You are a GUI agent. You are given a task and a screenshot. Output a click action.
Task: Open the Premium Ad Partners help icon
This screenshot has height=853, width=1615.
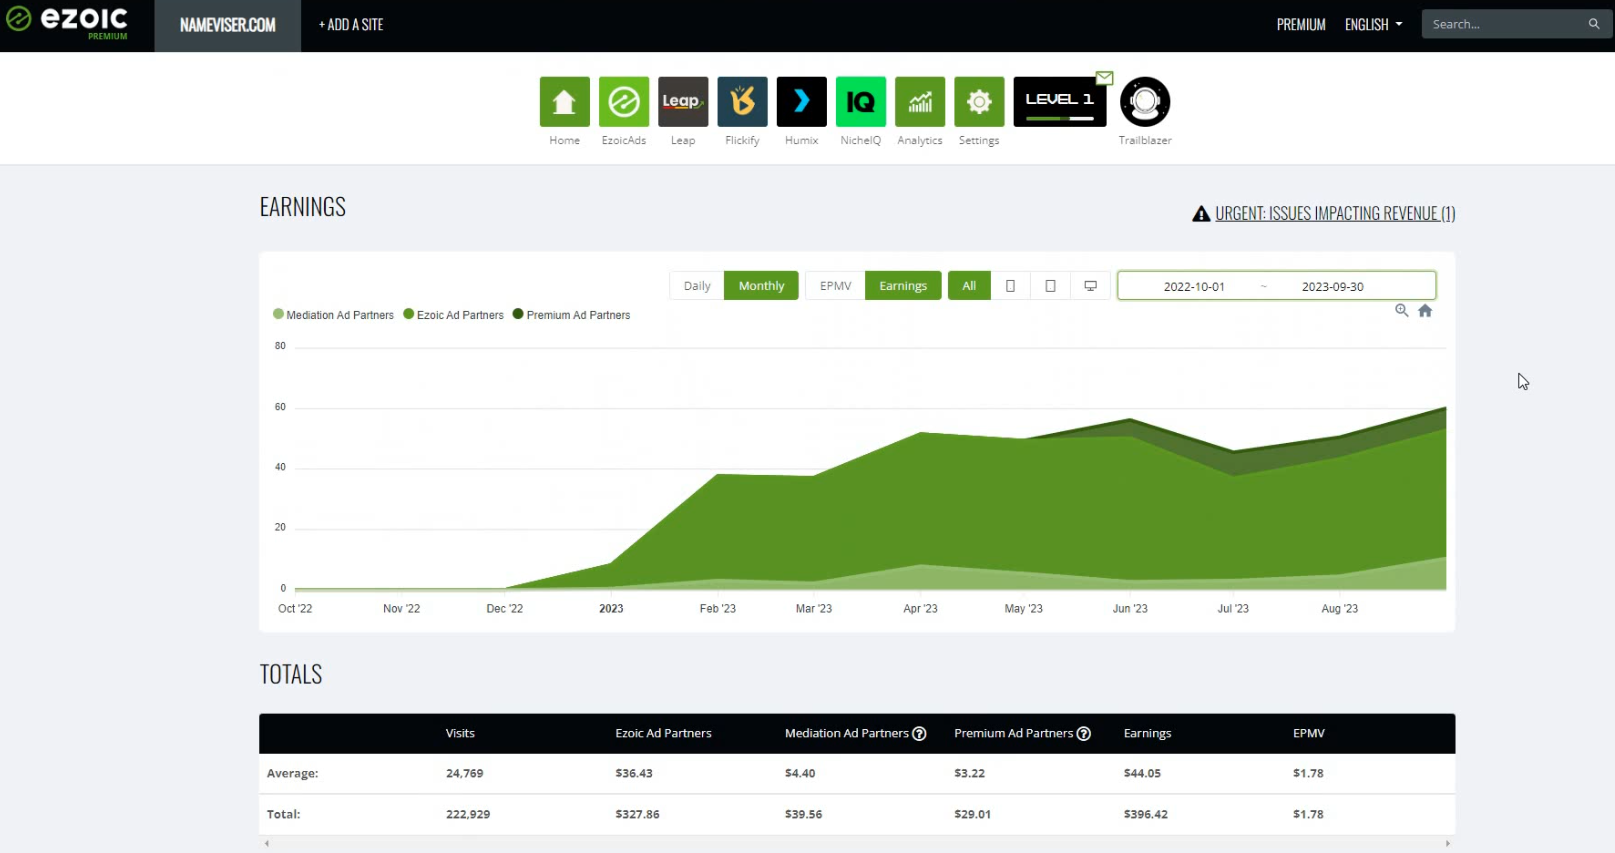(x=1083, y=734)
